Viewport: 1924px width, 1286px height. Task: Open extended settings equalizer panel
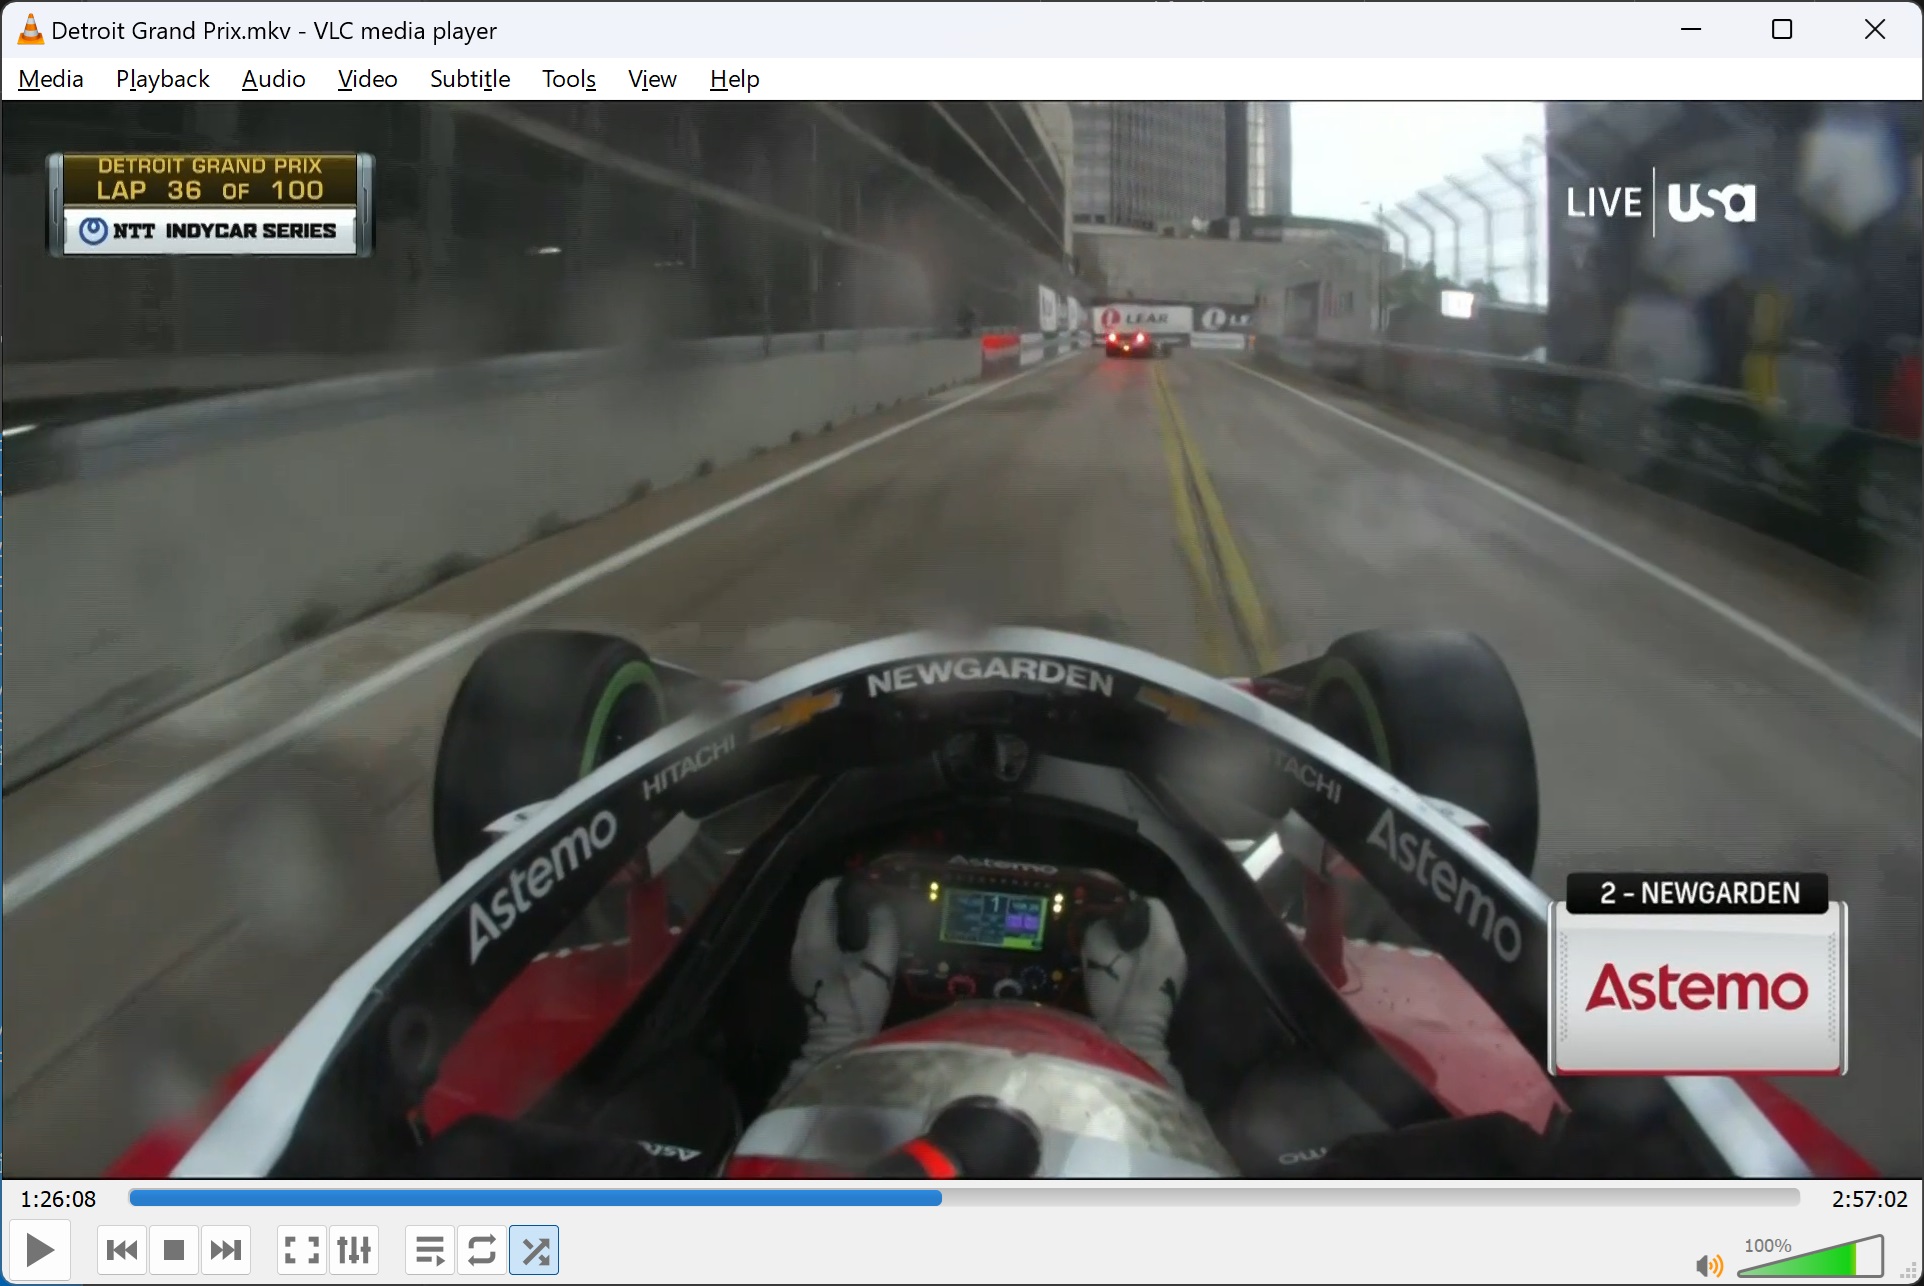pyautogui.click(x=354, y=1250)
